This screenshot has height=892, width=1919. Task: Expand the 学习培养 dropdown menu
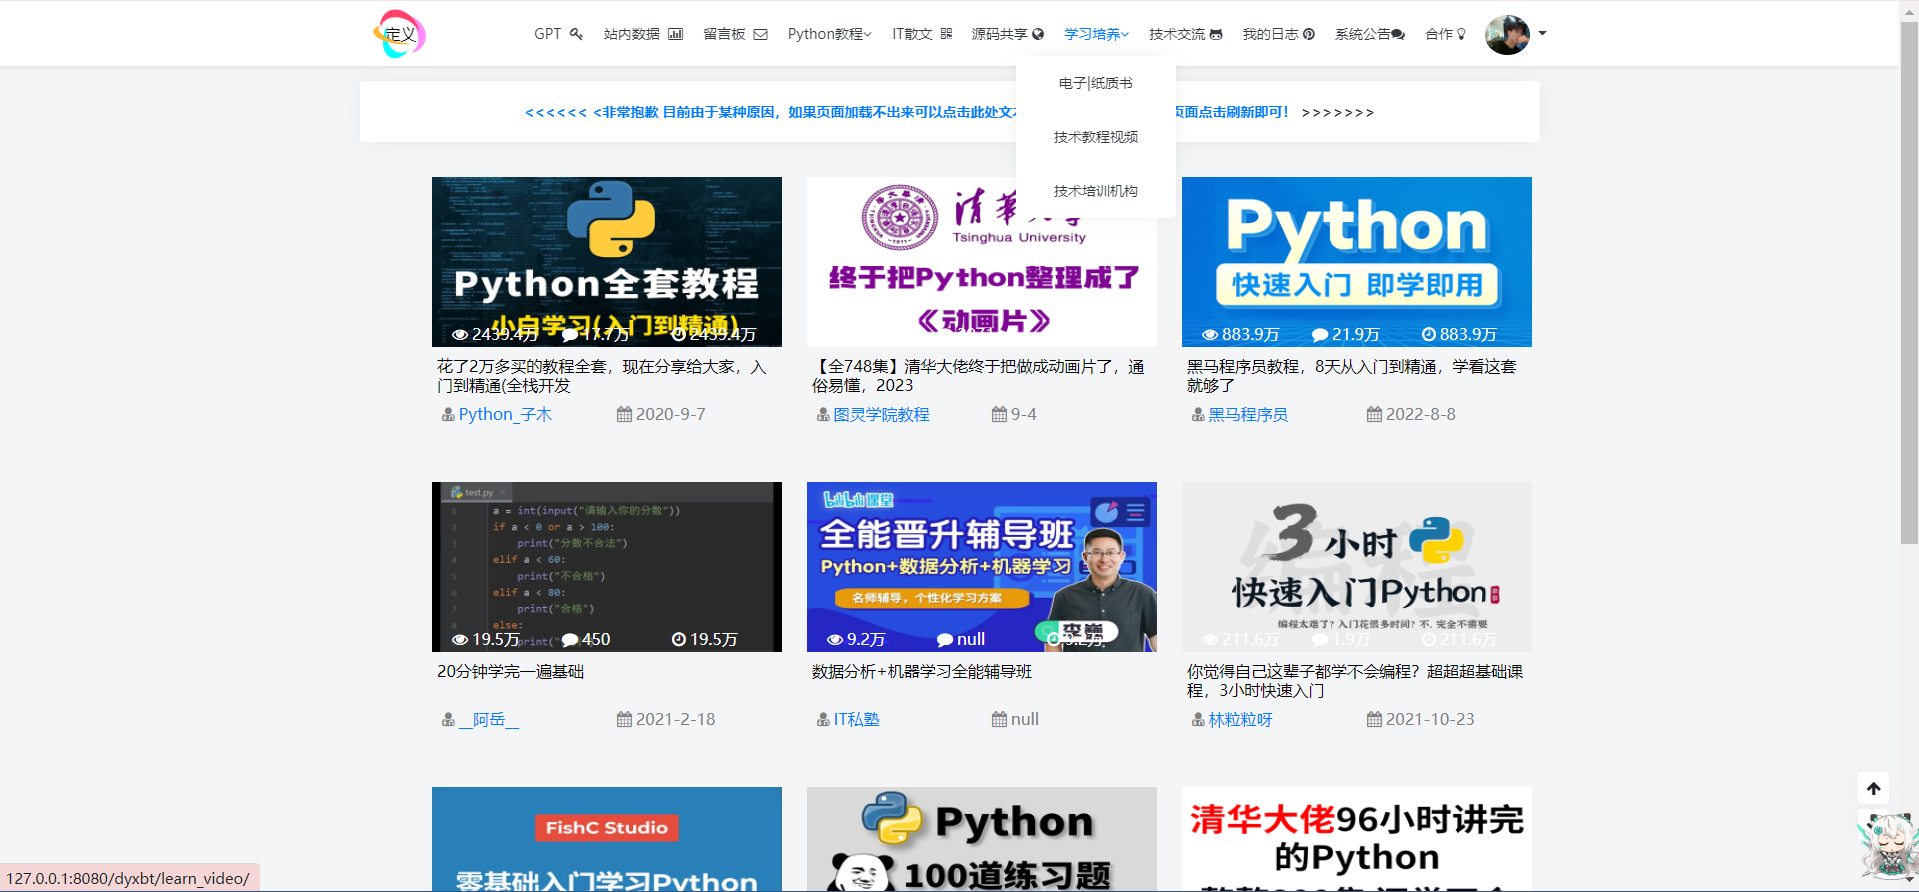click(1096, 34)
